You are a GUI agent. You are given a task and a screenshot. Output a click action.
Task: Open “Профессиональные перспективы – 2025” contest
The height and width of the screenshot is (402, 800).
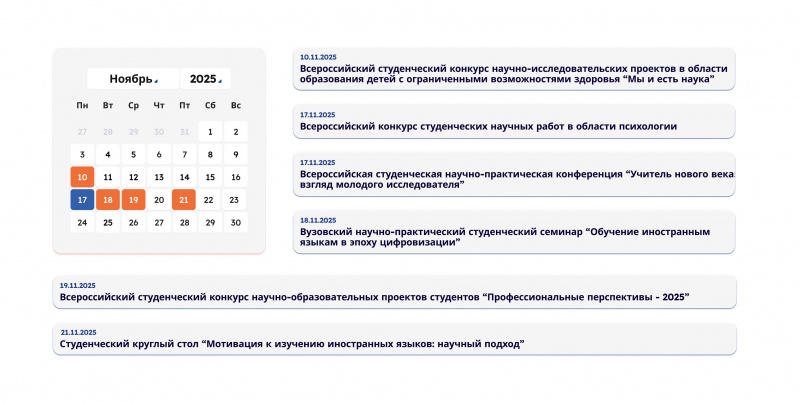click(x=394, y=293)
